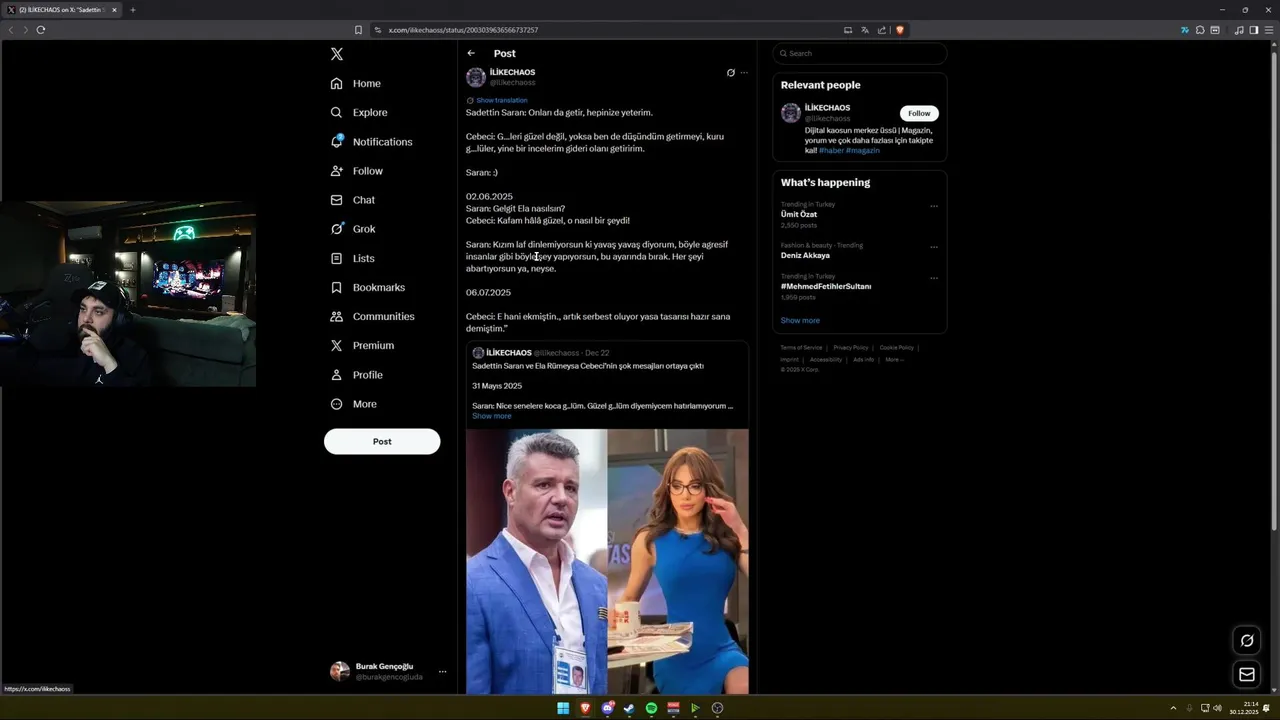Expand the footer More menu
The image size is (1280, 720).
(x=893, y=359)
